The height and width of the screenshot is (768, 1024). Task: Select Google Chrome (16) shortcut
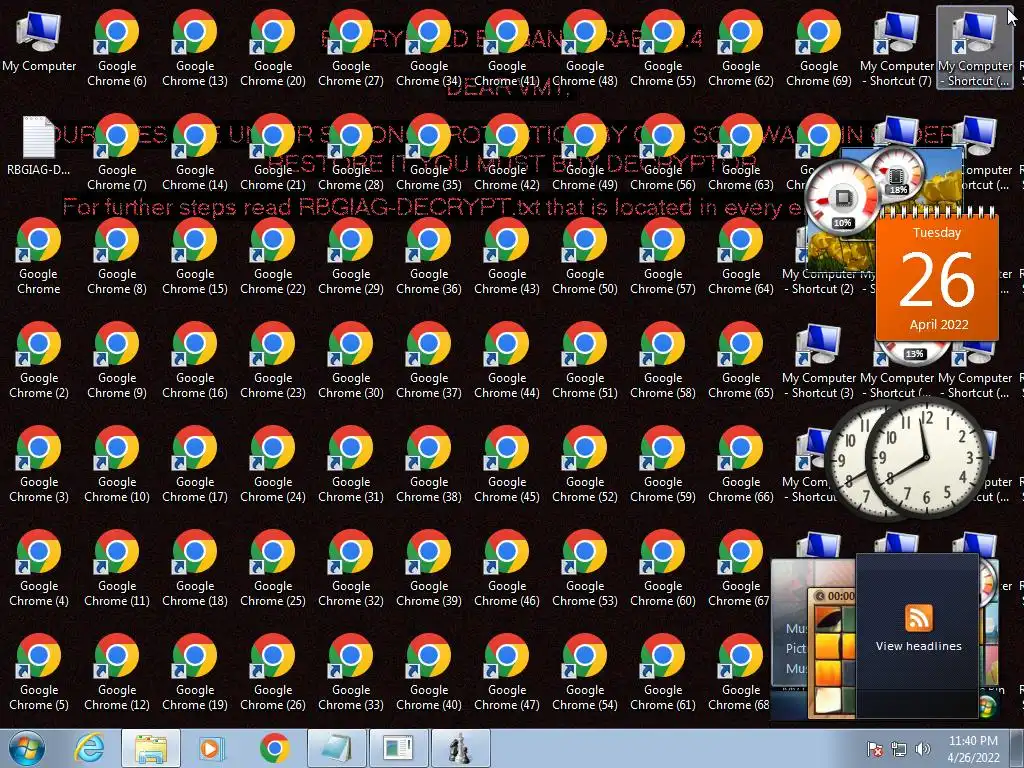tap(195, 360)
